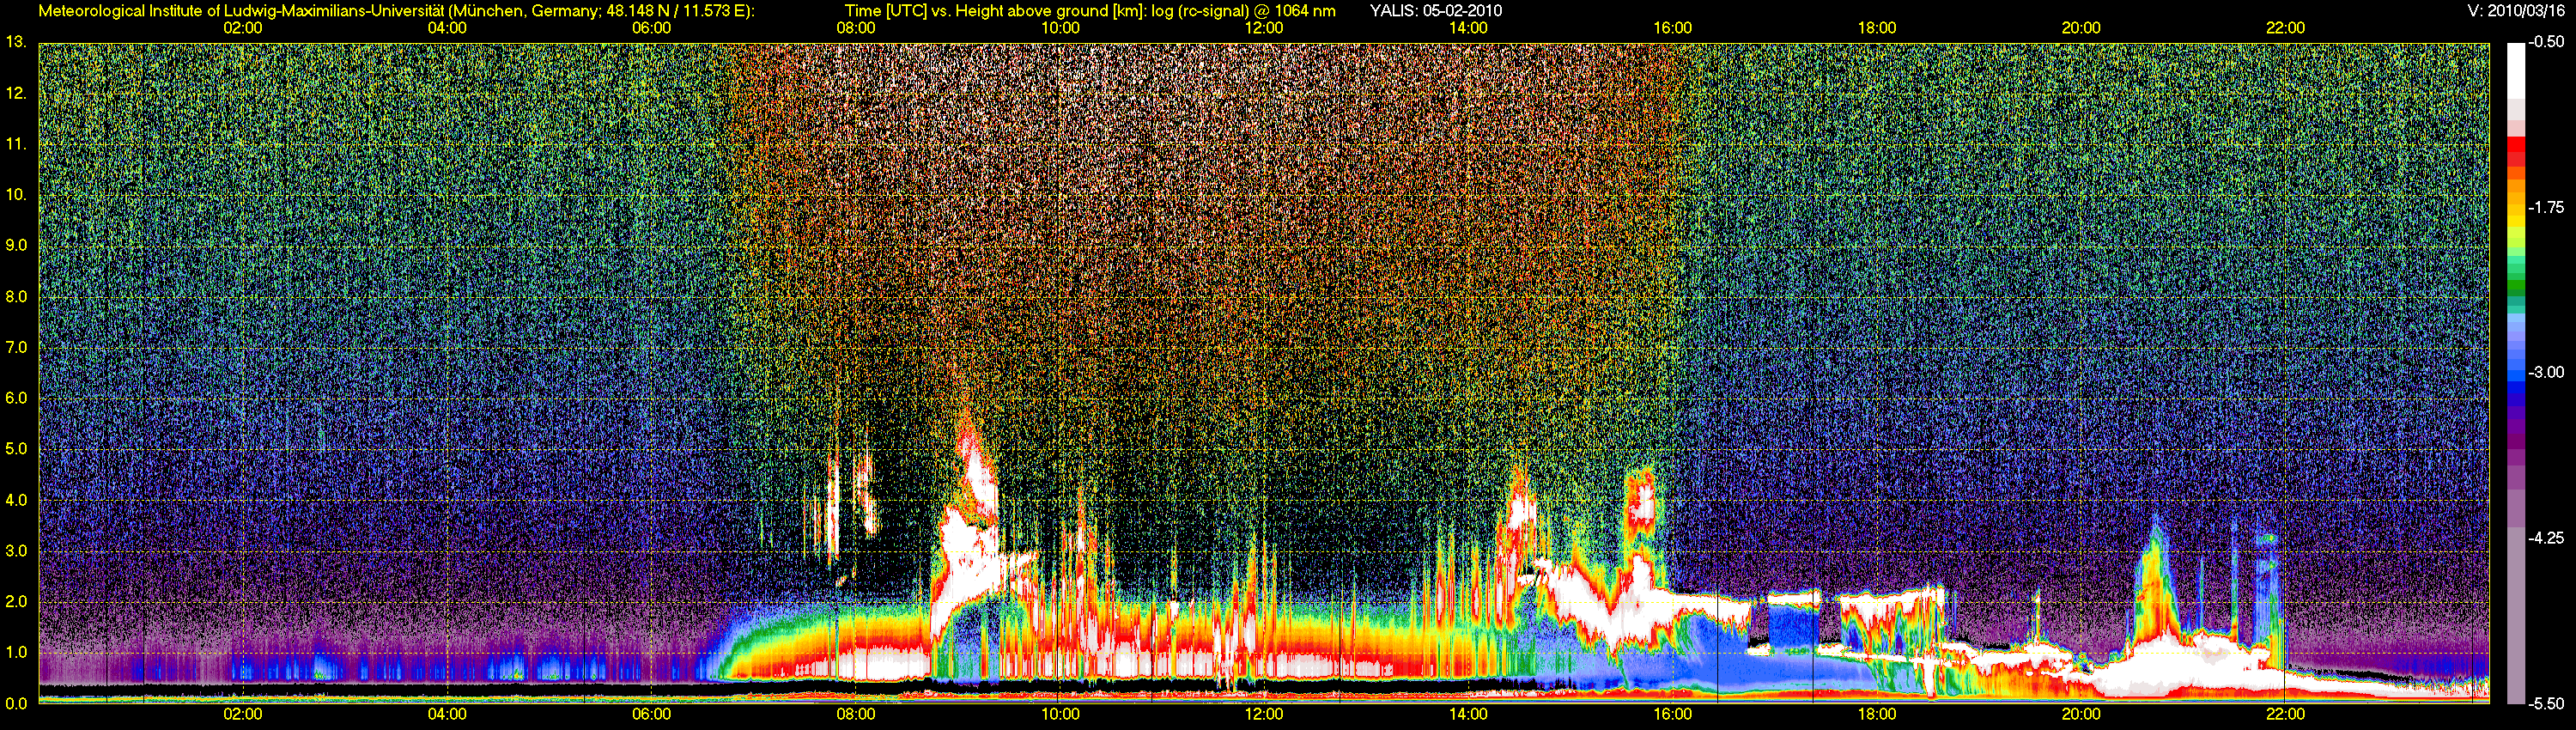Click '22:00' on the upper time axis
2576x730 pixels.
(x=2285, y=28)
